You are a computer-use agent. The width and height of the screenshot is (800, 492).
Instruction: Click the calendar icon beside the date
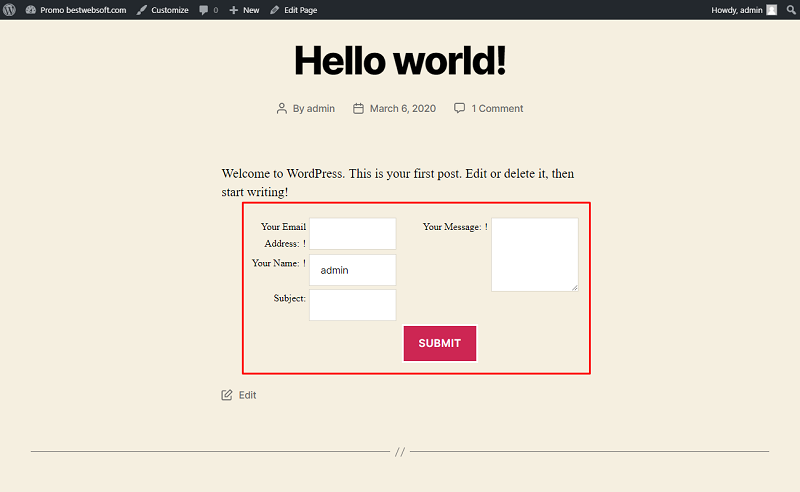[358, 108]
